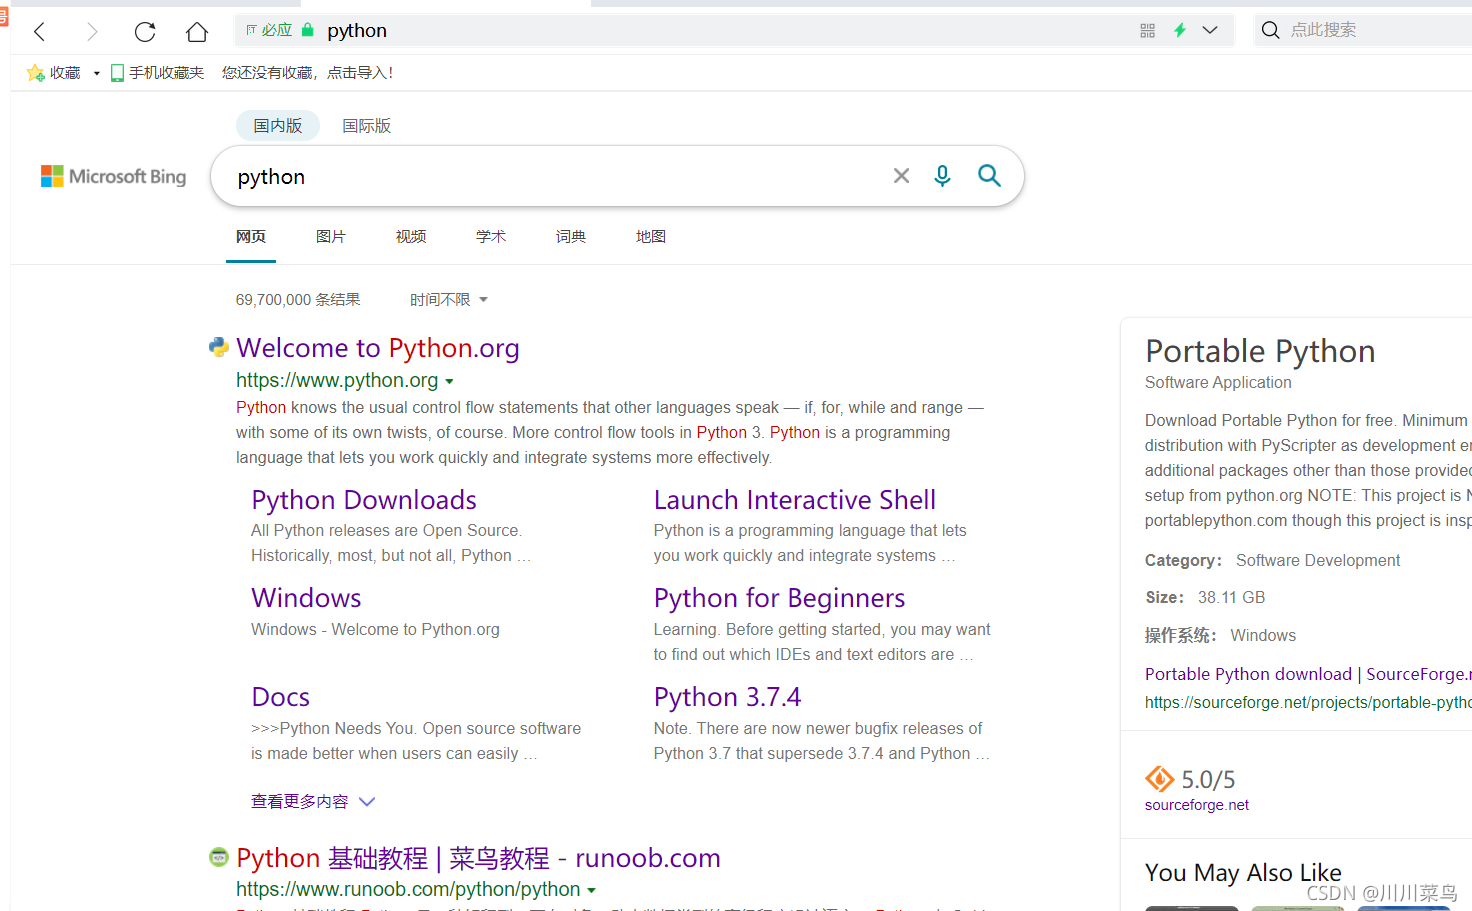This screenshot has height=911, width=1472.
Task: Expand the favorites dropdown arrow next to 收藏
Action: [96, 73]
